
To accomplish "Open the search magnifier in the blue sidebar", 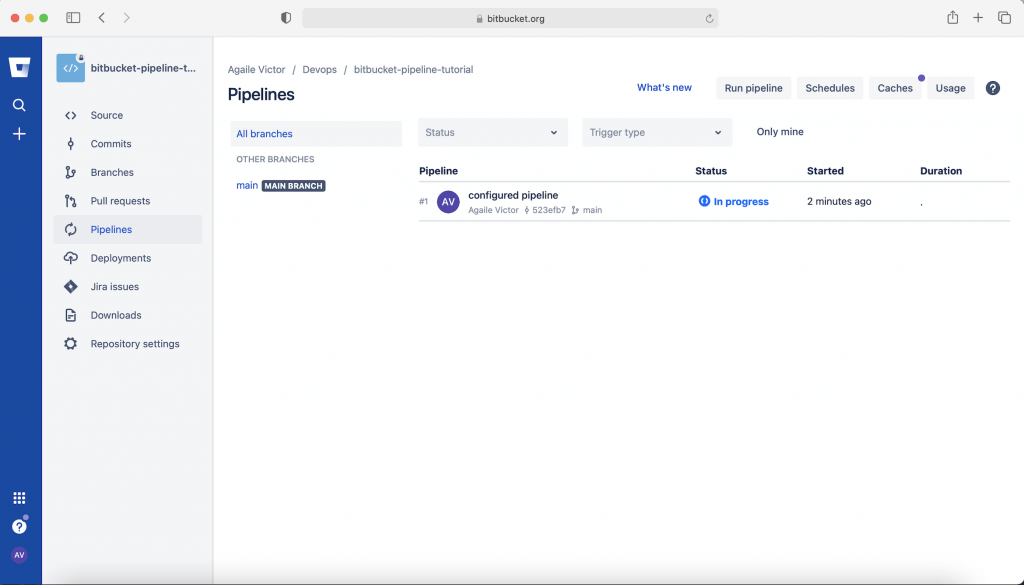I will coord(20,105).
